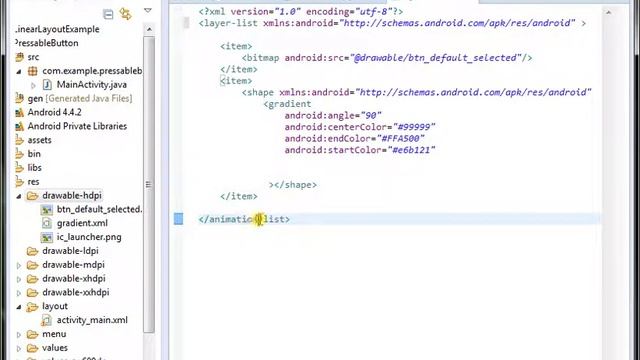
Task: Select the res folder icon
Action: 19,182
